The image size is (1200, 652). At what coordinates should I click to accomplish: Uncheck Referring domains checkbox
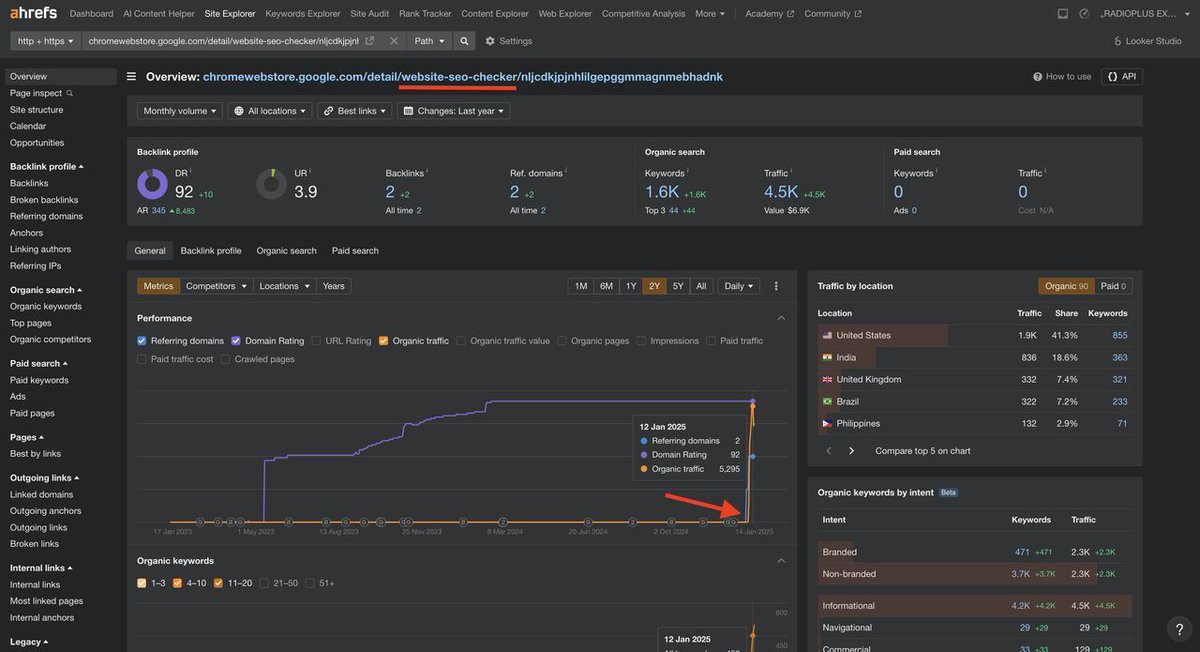pyautogui.click(x=142, y=341)
